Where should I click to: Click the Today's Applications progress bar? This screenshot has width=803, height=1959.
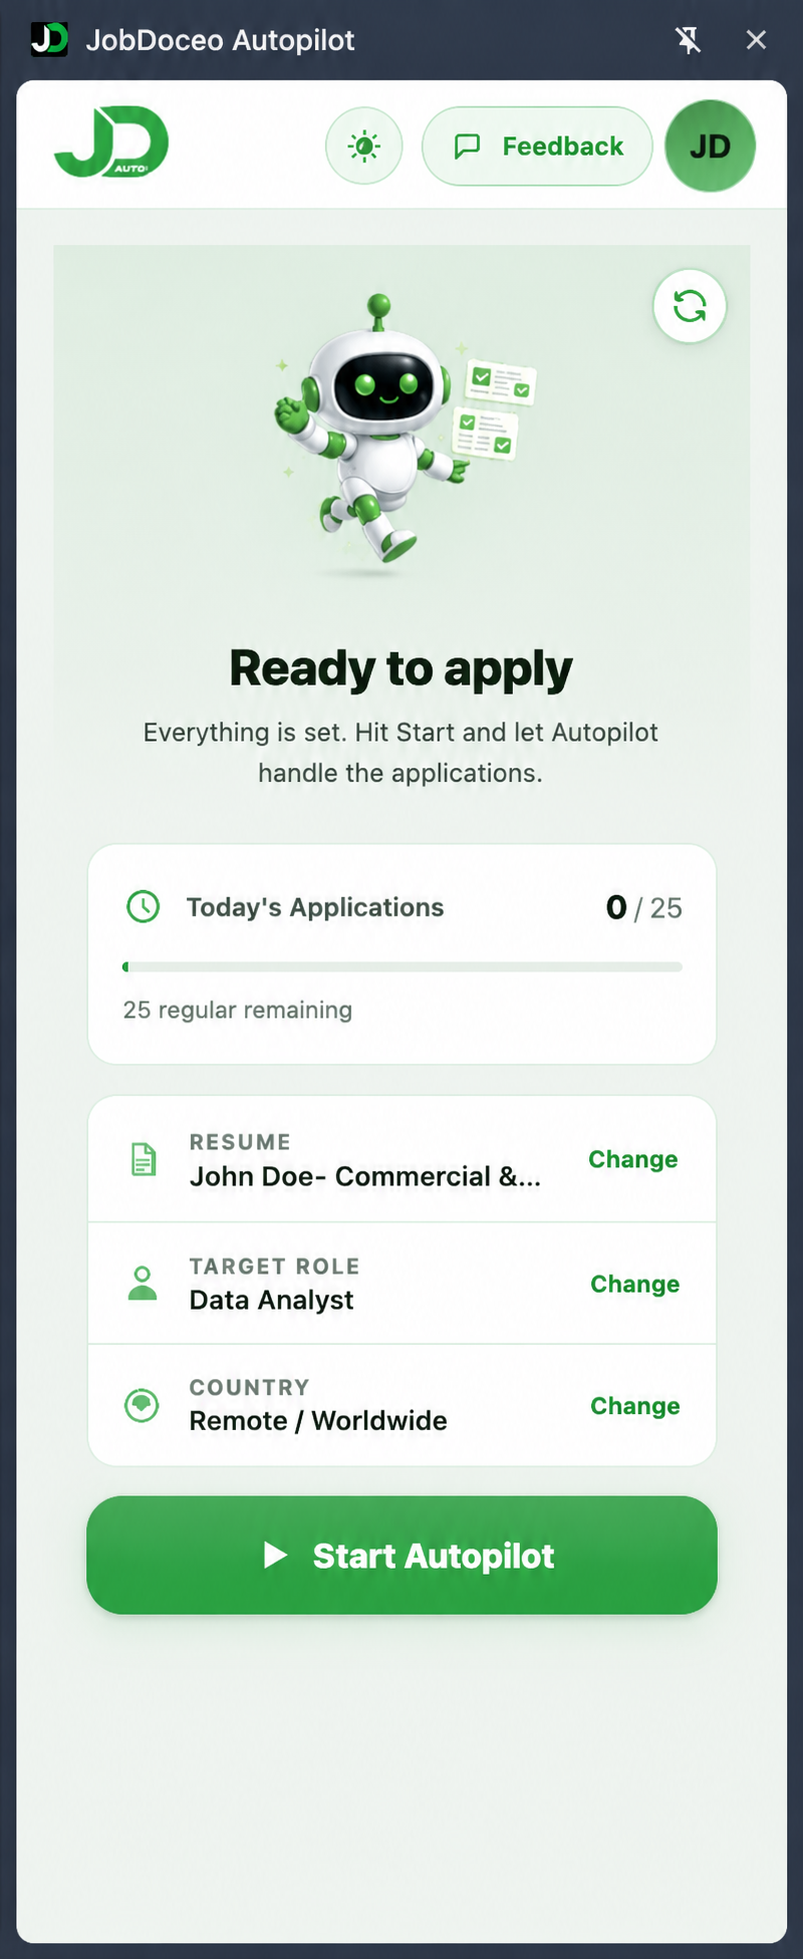pyautogui.click(x=402, y=967)
